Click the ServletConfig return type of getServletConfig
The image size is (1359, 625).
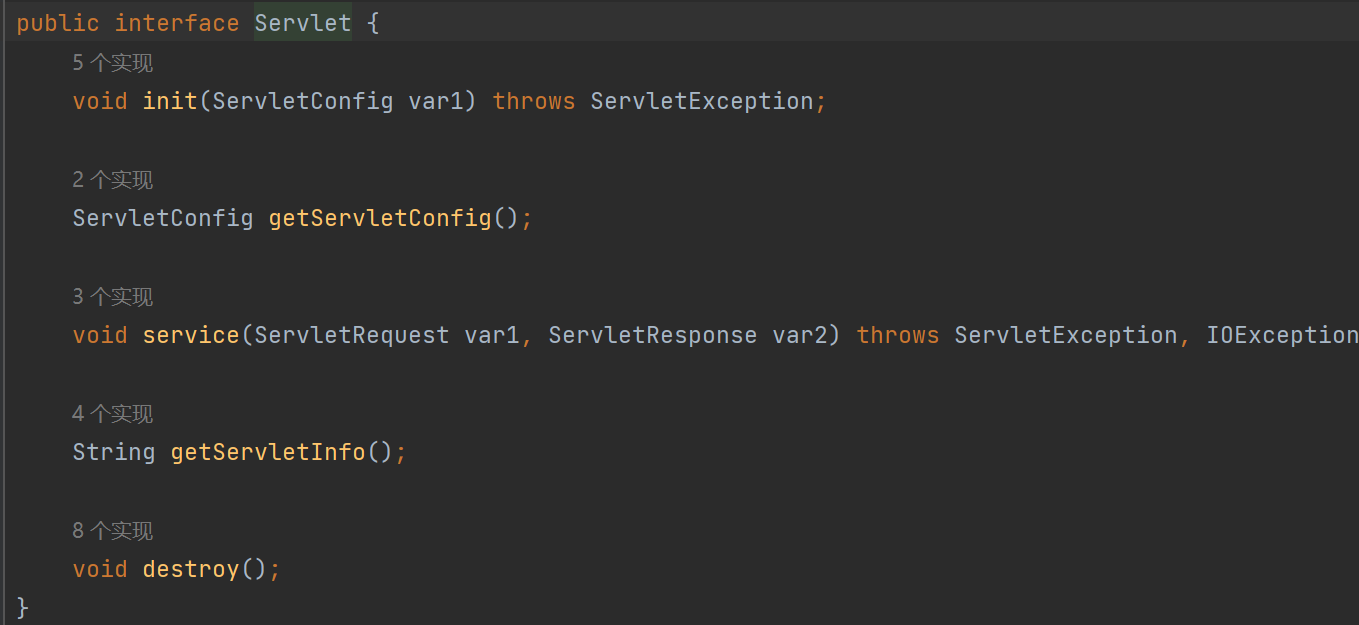163,218
